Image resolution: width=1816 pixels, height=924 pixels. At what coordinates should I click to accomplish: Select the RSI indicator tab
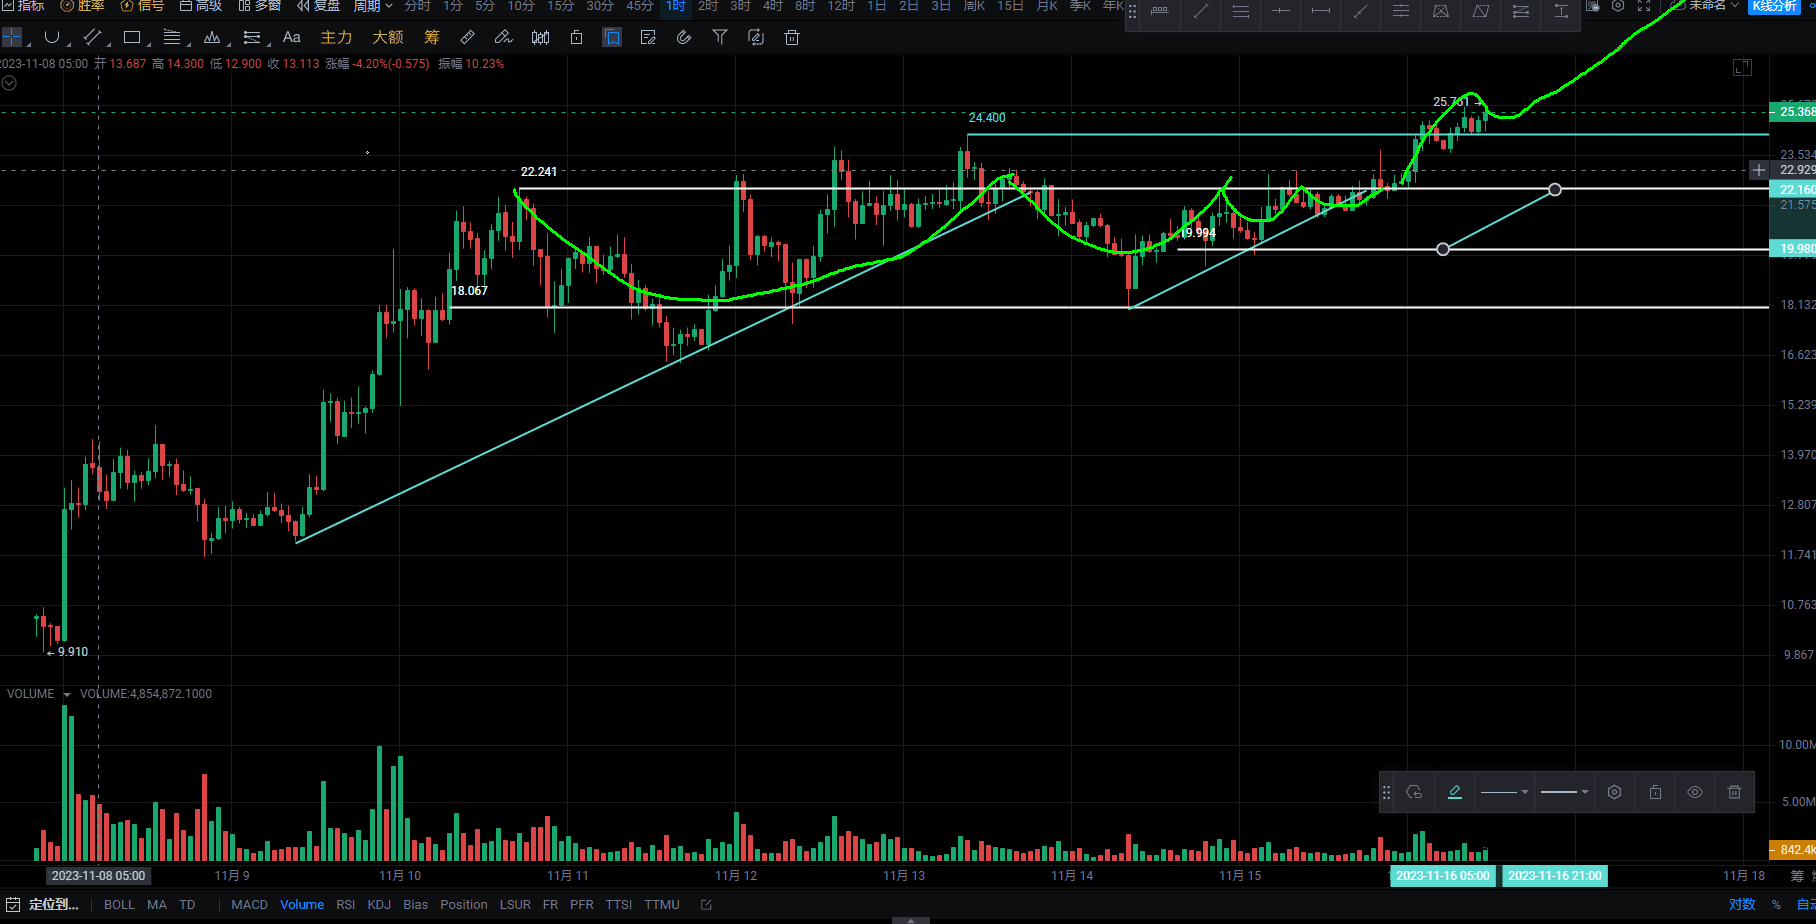pyautogui.click(x=346, y=904)
